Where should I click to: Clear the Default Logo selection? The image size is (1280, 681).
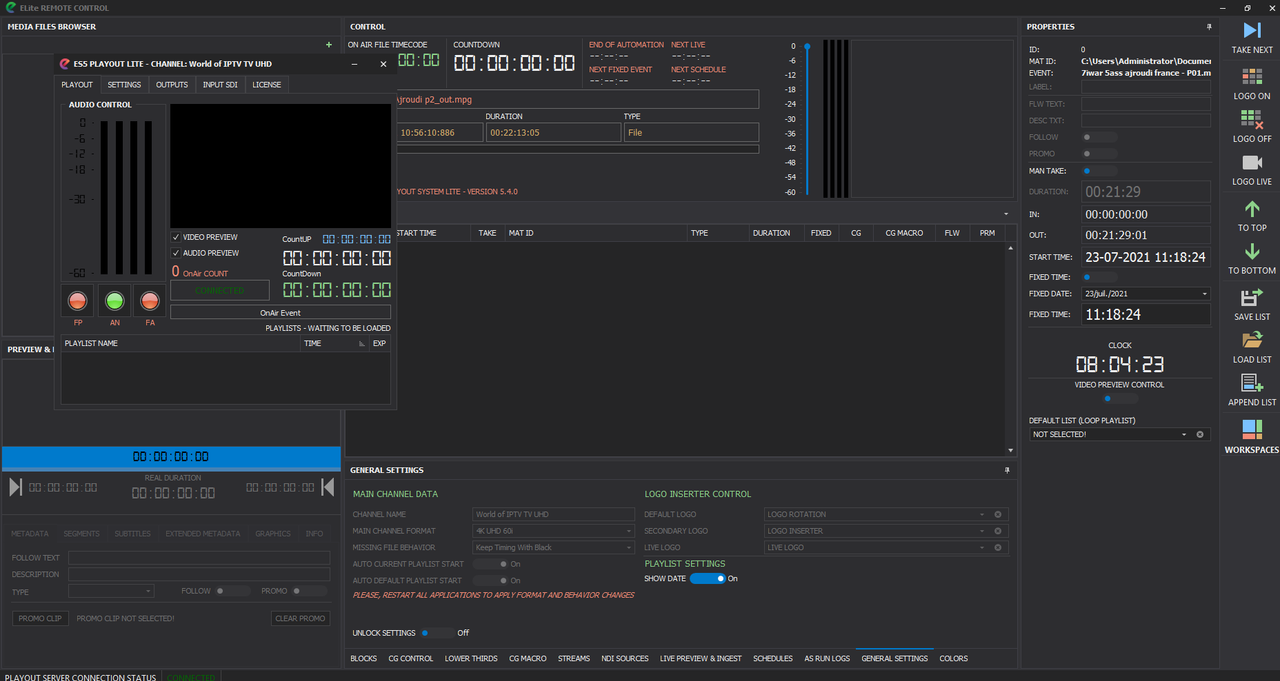click(x=997, y=514)
